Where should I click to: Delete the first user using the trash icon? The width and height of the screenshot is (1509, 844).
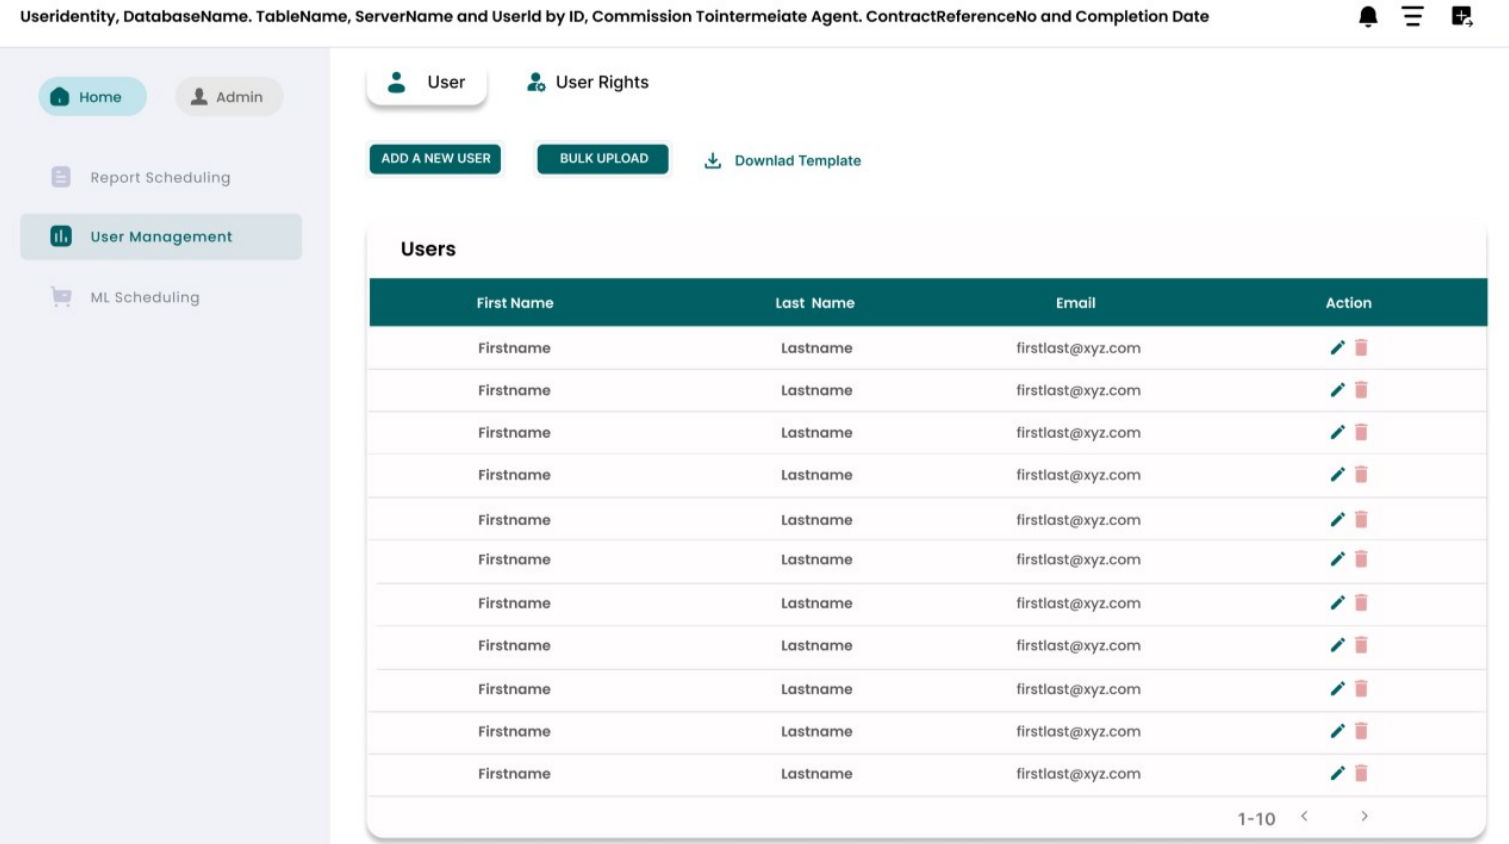[x=1361, y=348]
